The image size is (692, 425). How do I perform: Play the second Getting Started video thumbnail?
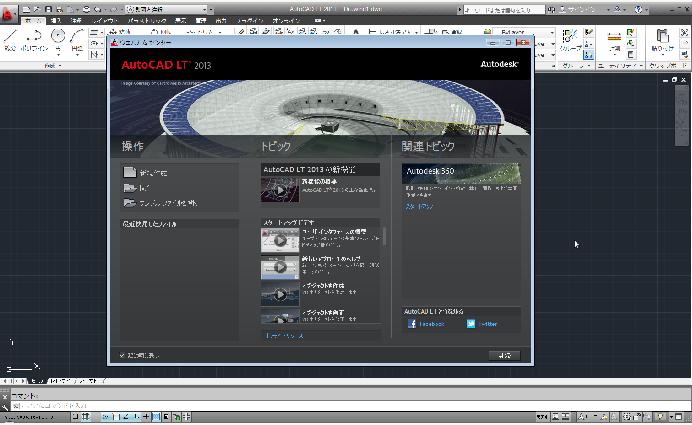[x=280, y=267]
